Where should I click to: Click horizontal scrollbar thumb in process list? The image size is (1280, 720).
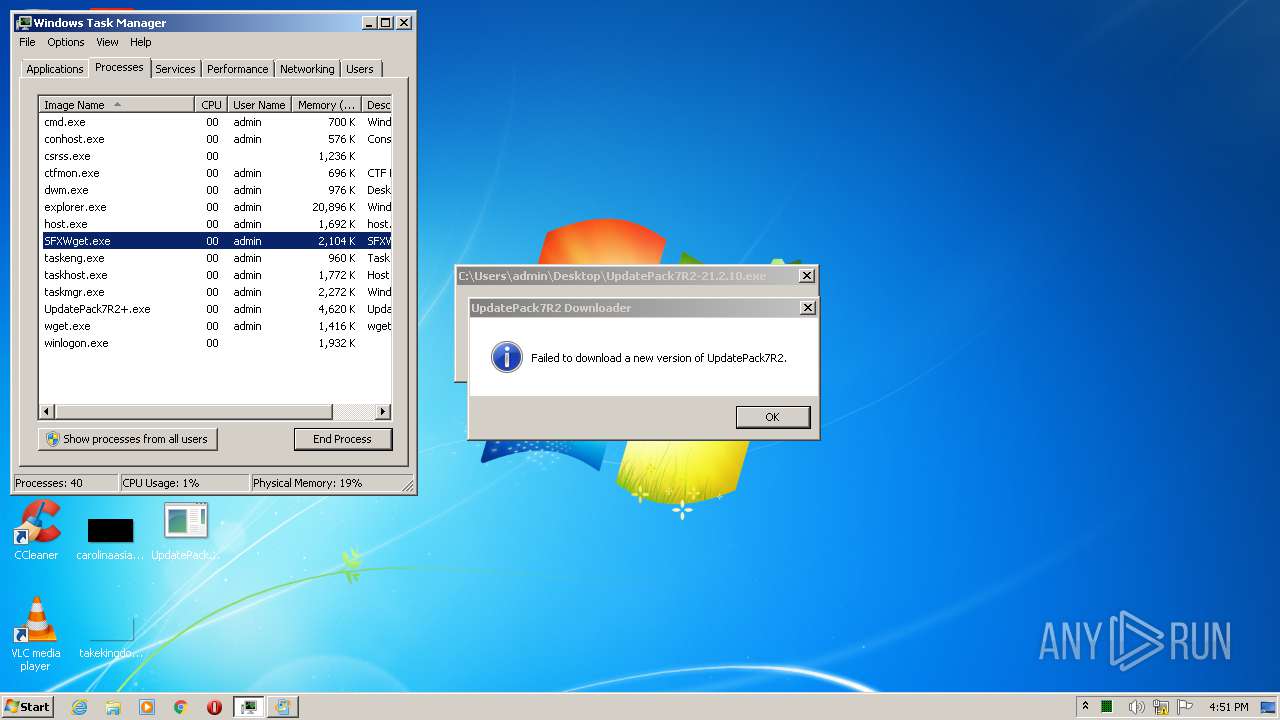(194, 412)
